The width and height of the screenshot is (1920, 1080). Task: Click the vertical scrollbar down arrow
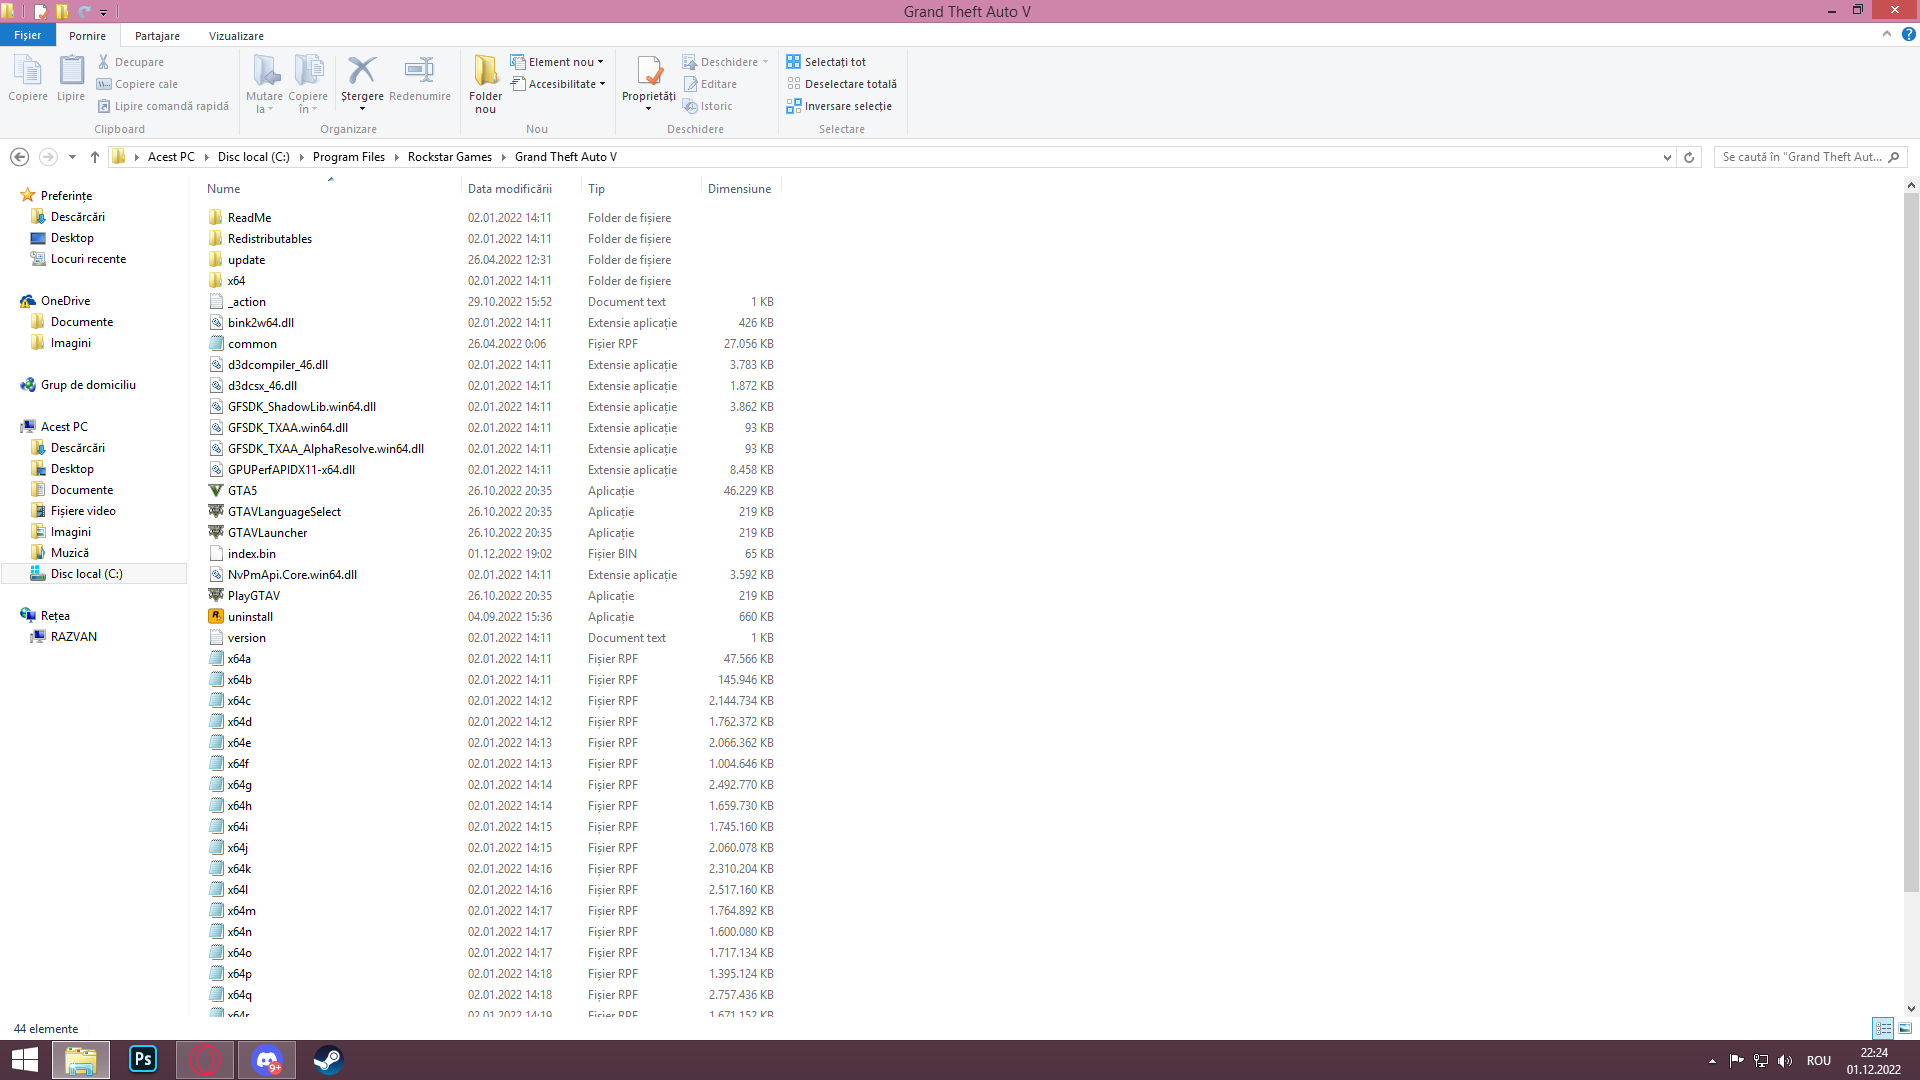(1911, 1009)
